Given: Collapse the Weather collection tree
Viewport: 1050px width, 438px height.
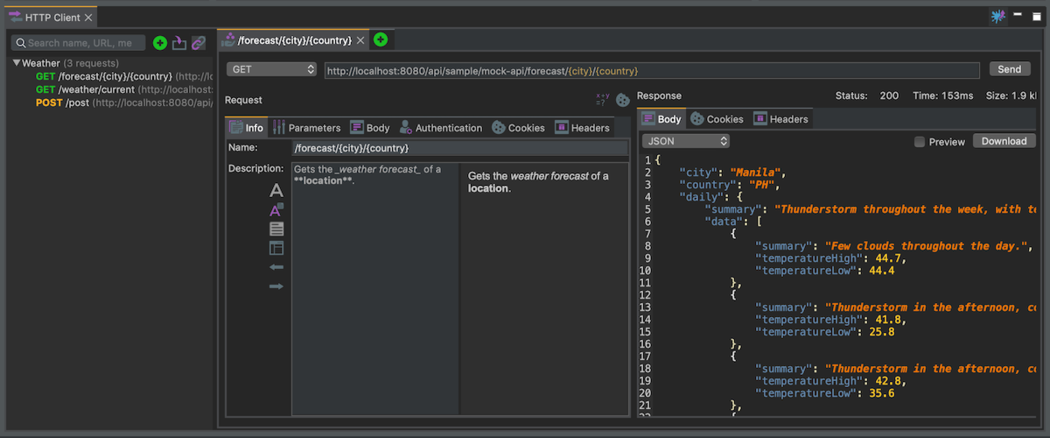Looking at the screenshot, I should tap(17, 63).
